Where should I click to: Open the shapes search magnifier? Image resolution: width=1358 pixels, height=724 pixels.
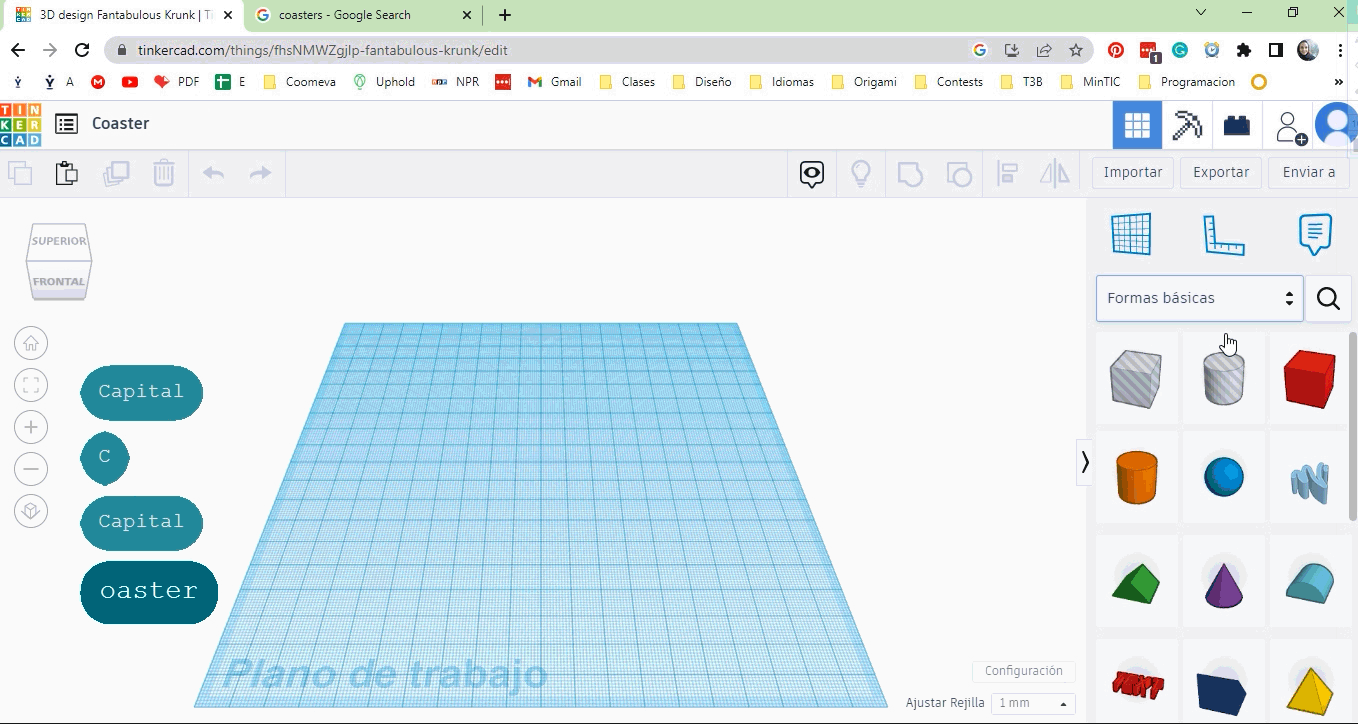(x=1328, y=298)
